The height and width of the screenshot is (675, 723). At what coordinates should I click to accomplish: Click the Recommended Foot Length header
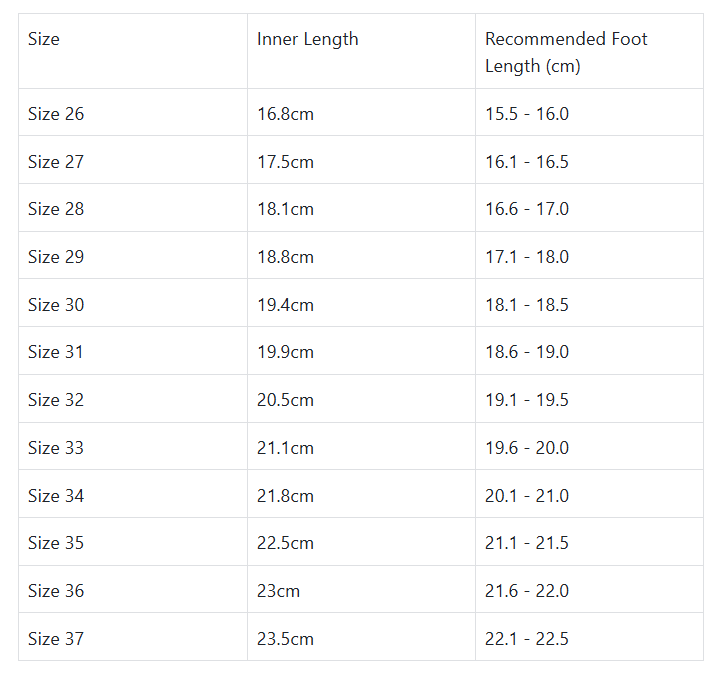click(x=566, y=53)
